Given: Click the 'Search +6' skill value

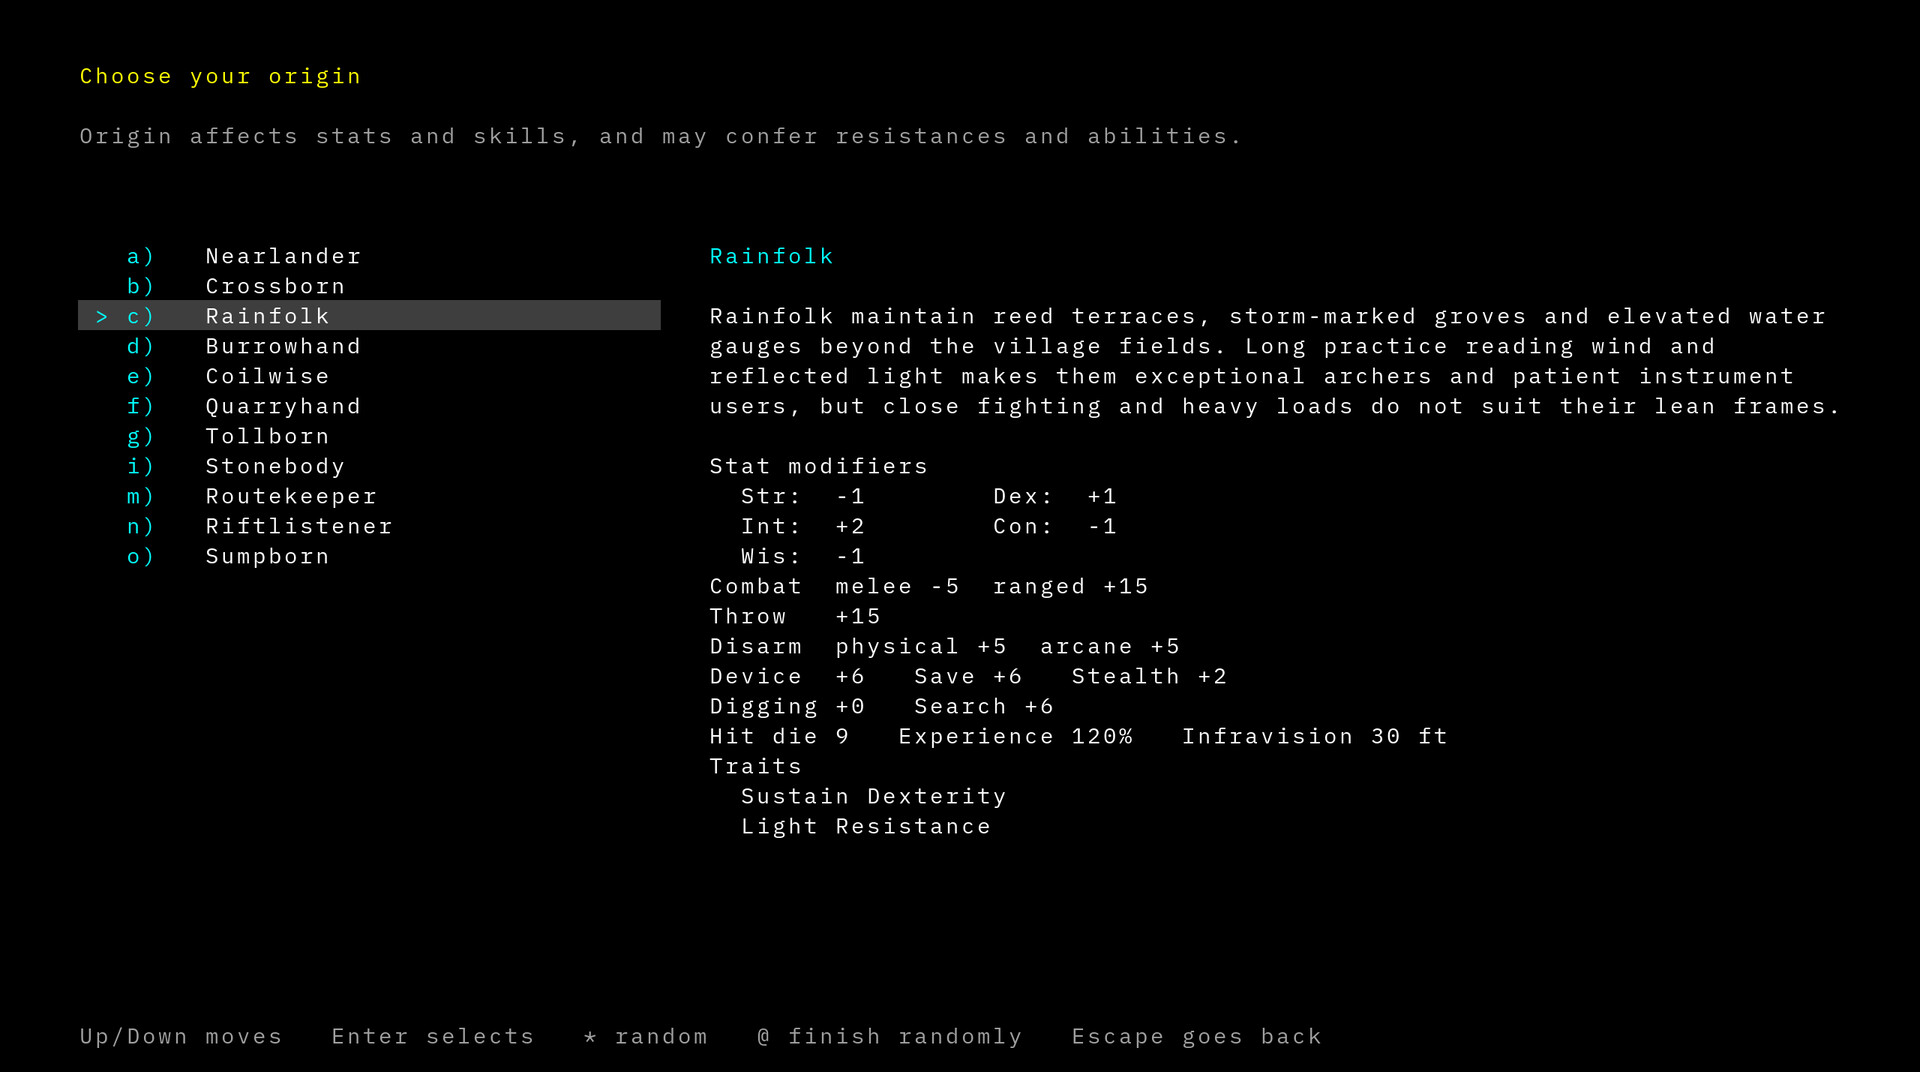Looking at the screenshot, I should click(x=983, y=707).
